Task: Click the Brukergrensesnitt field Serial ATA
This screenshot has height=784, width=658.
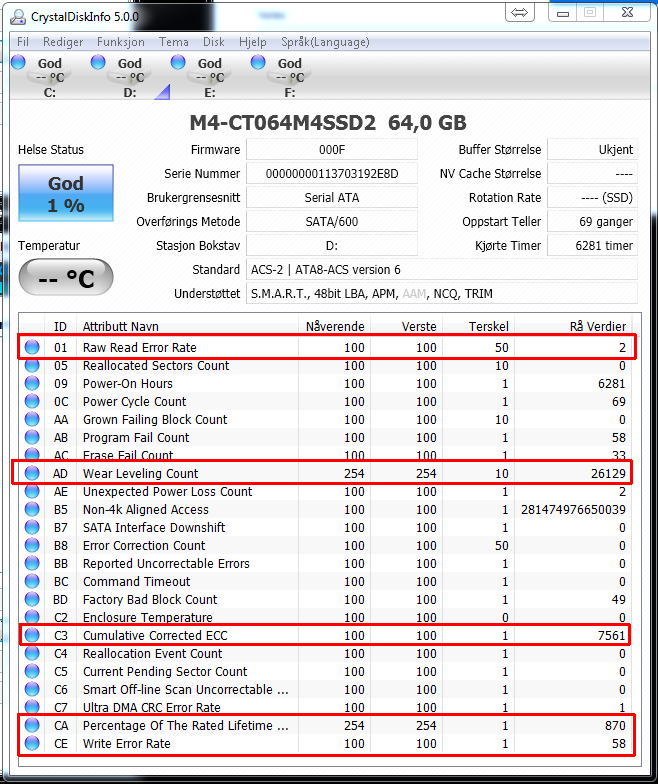Action: (x=332, y=198)
